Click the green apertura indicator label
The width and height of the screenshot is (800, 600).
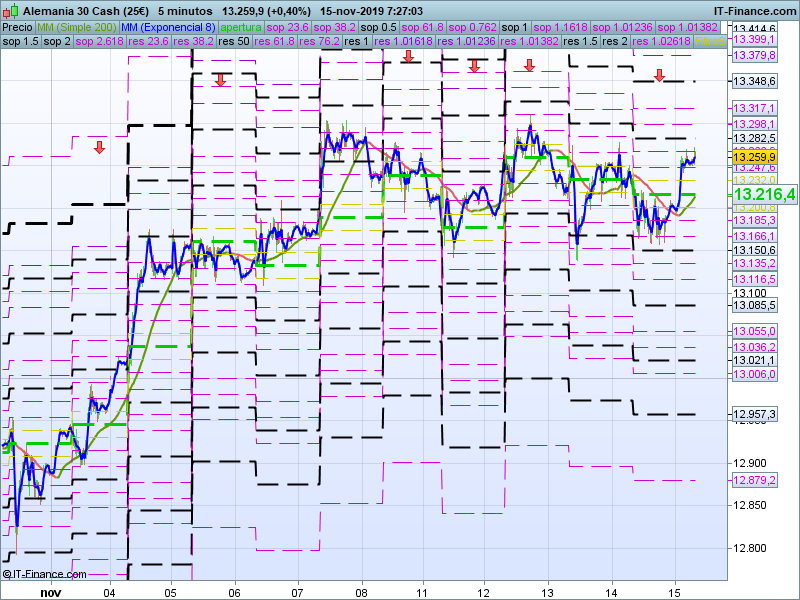(241, 27)
